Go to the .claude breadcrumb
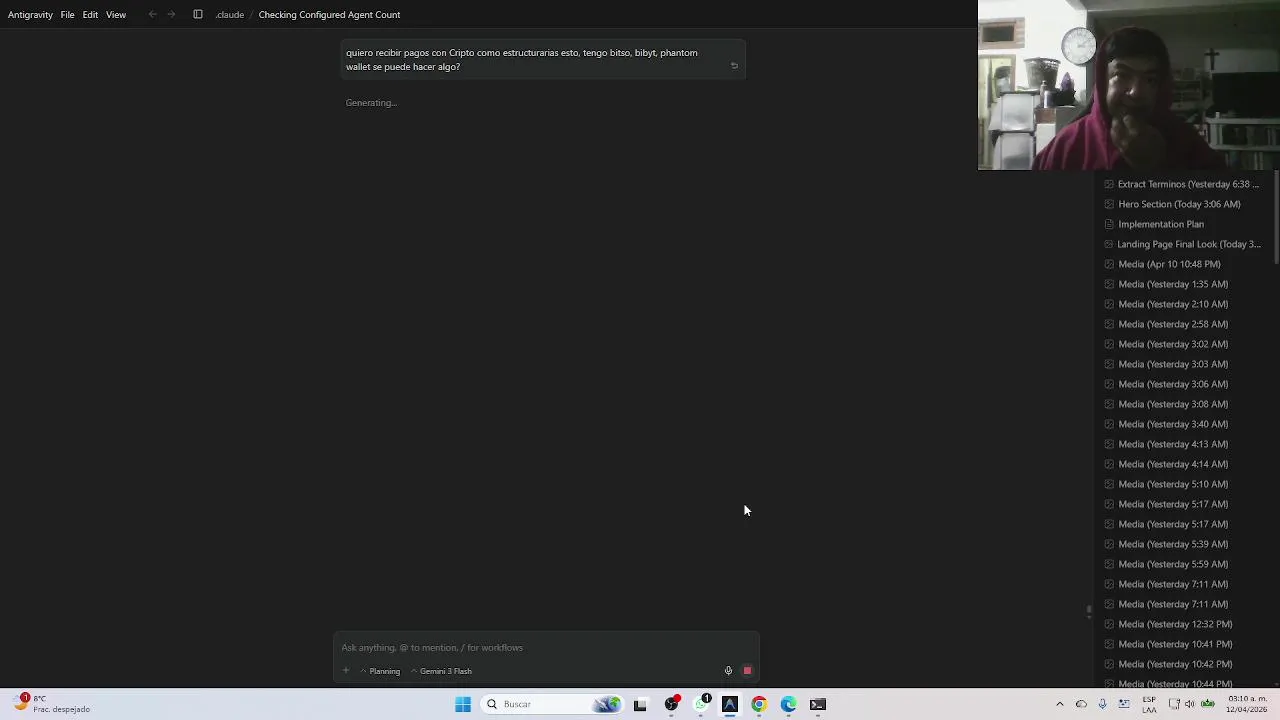 [x=230, y=14]
